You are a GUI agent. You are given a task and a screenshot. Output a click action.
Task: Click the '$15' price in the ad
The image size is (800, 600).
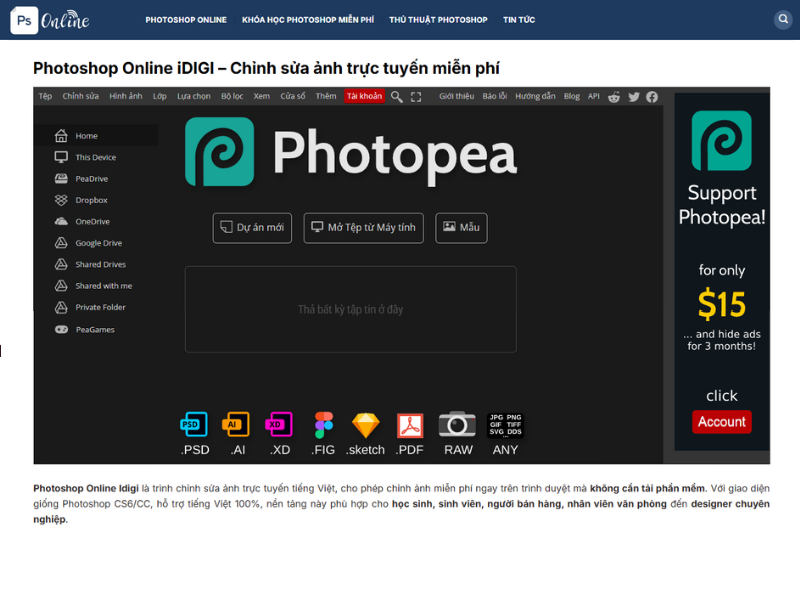tap(722, 304)
